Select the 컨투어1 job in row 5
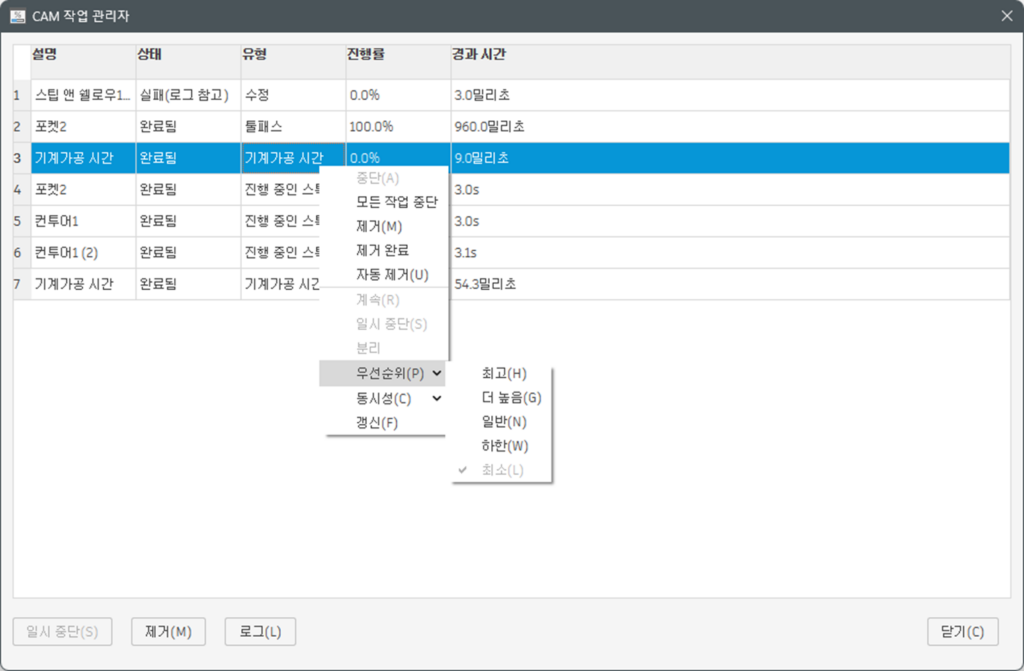The height and width of the screenshot is (671, 1024). (x=83, y=221)
